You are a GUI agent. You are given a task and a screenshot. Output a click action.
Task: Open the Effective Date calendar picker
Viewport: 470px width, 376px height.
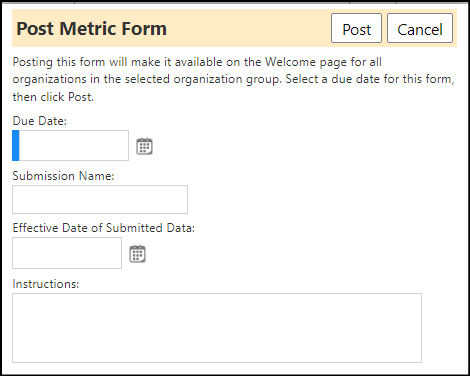pyautogui.click(x=137, y=254)
